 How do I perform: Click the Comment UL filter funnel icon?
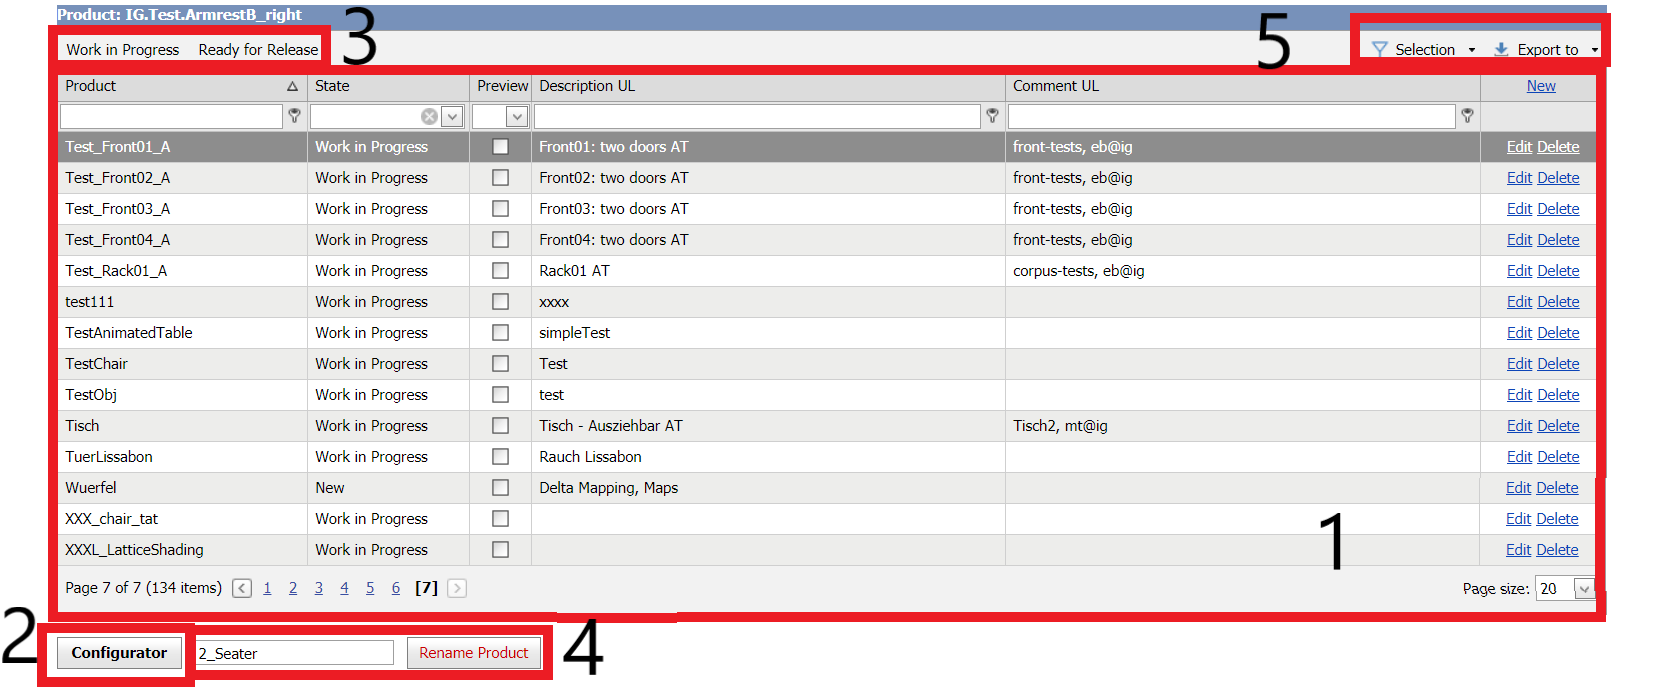(x=1467, y=116)
